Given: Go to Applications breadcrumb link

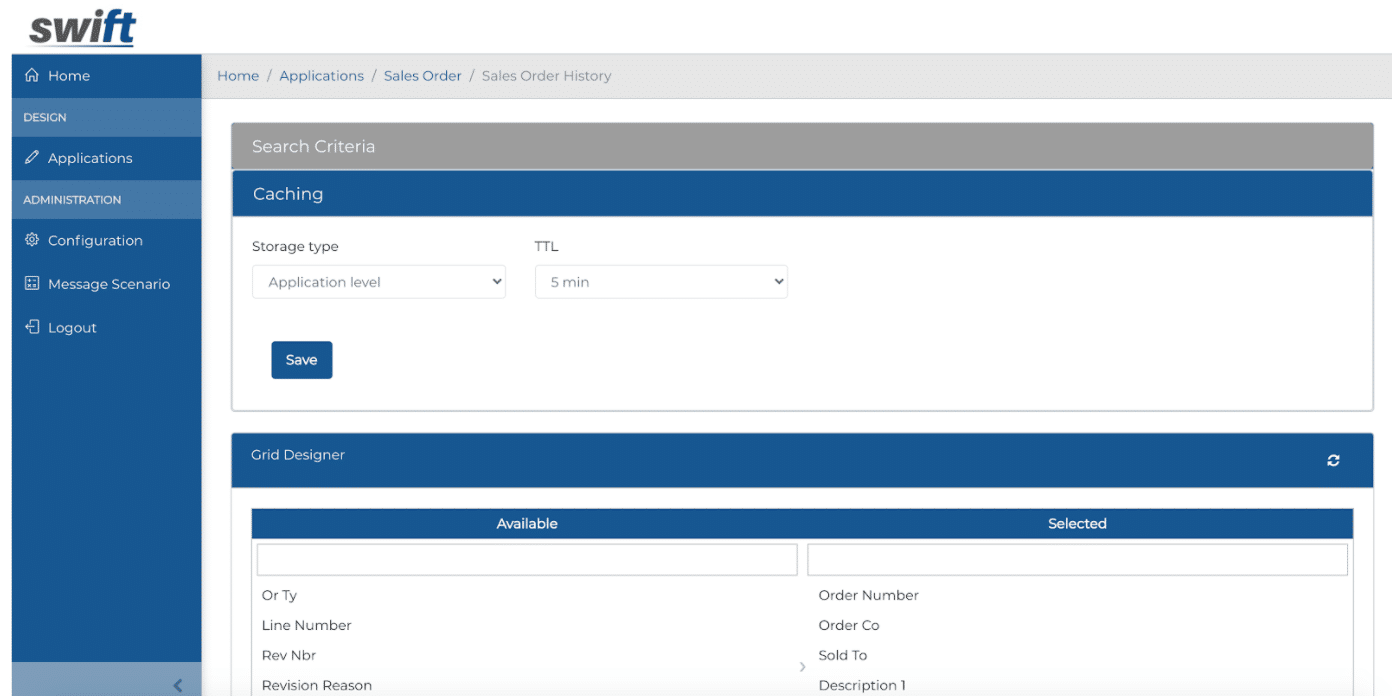Looking at the screenshot, I should [x=322, y=76].
